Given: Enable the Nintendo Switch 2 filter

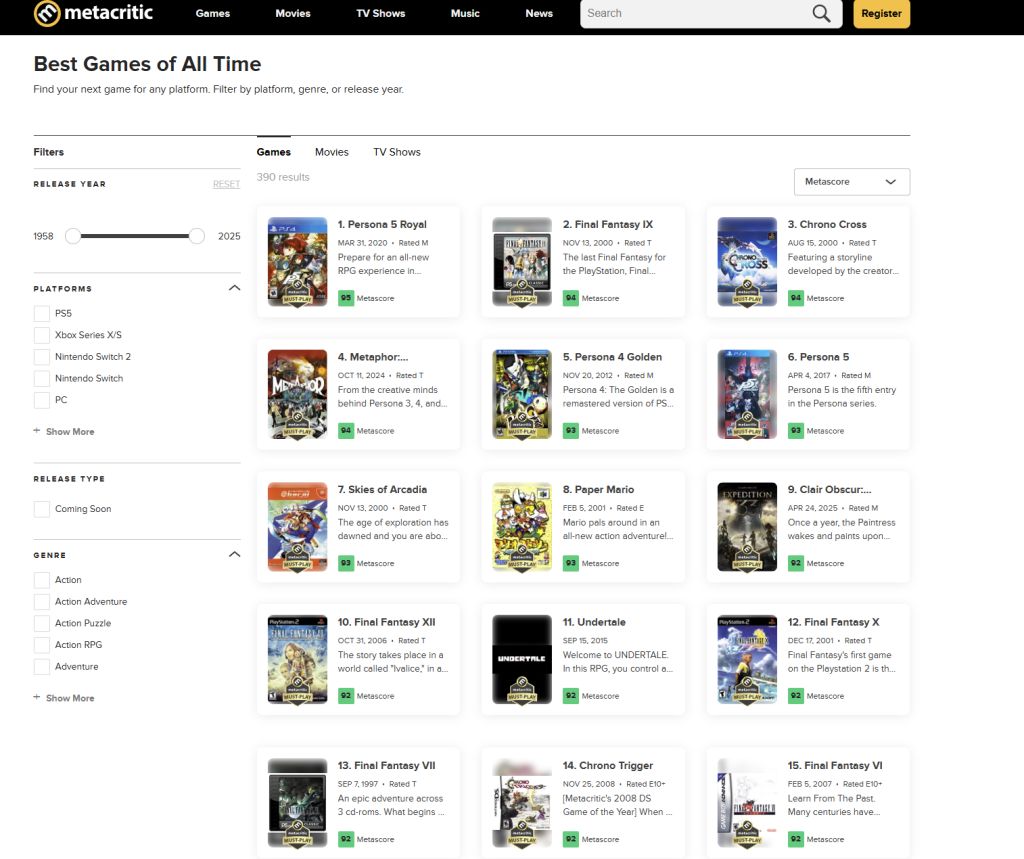Looking at the screenshot, I should click(42, 357).
